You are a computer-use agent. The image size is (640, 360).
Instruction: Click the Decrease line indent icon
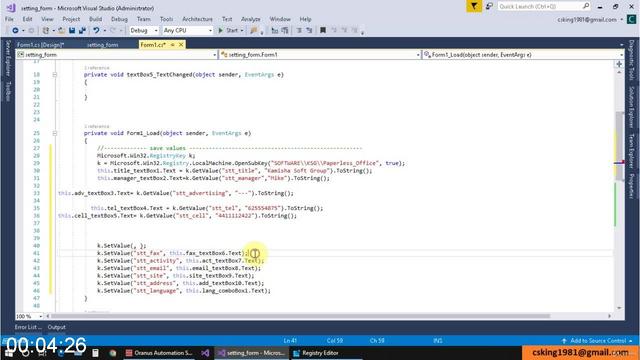point(299,31)
